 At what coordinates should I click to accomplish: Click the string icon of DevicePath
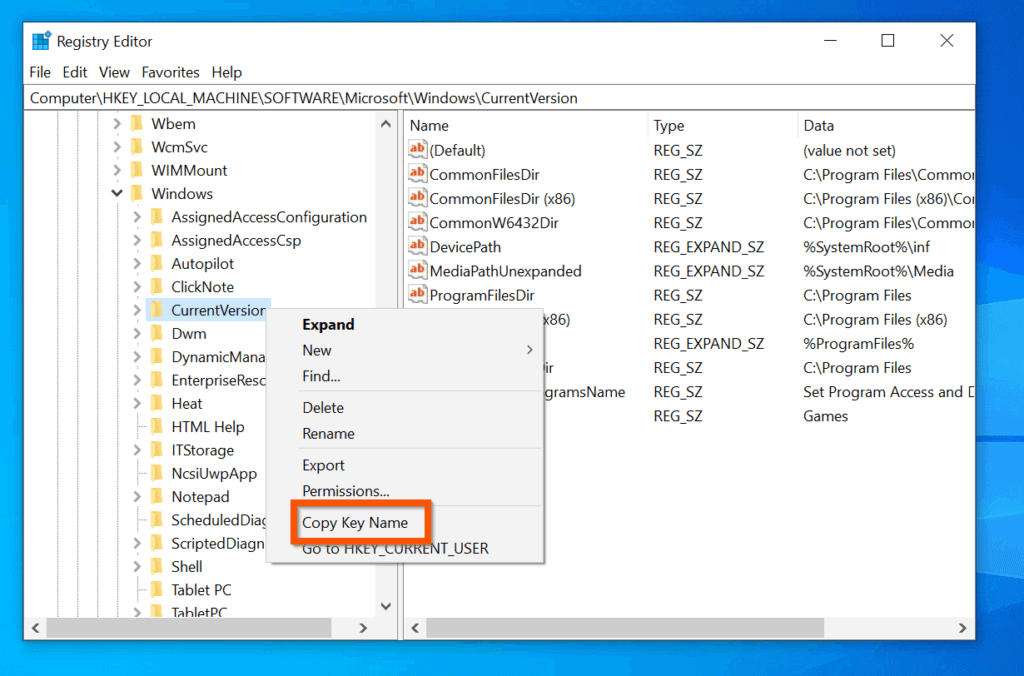coord(417,246)
